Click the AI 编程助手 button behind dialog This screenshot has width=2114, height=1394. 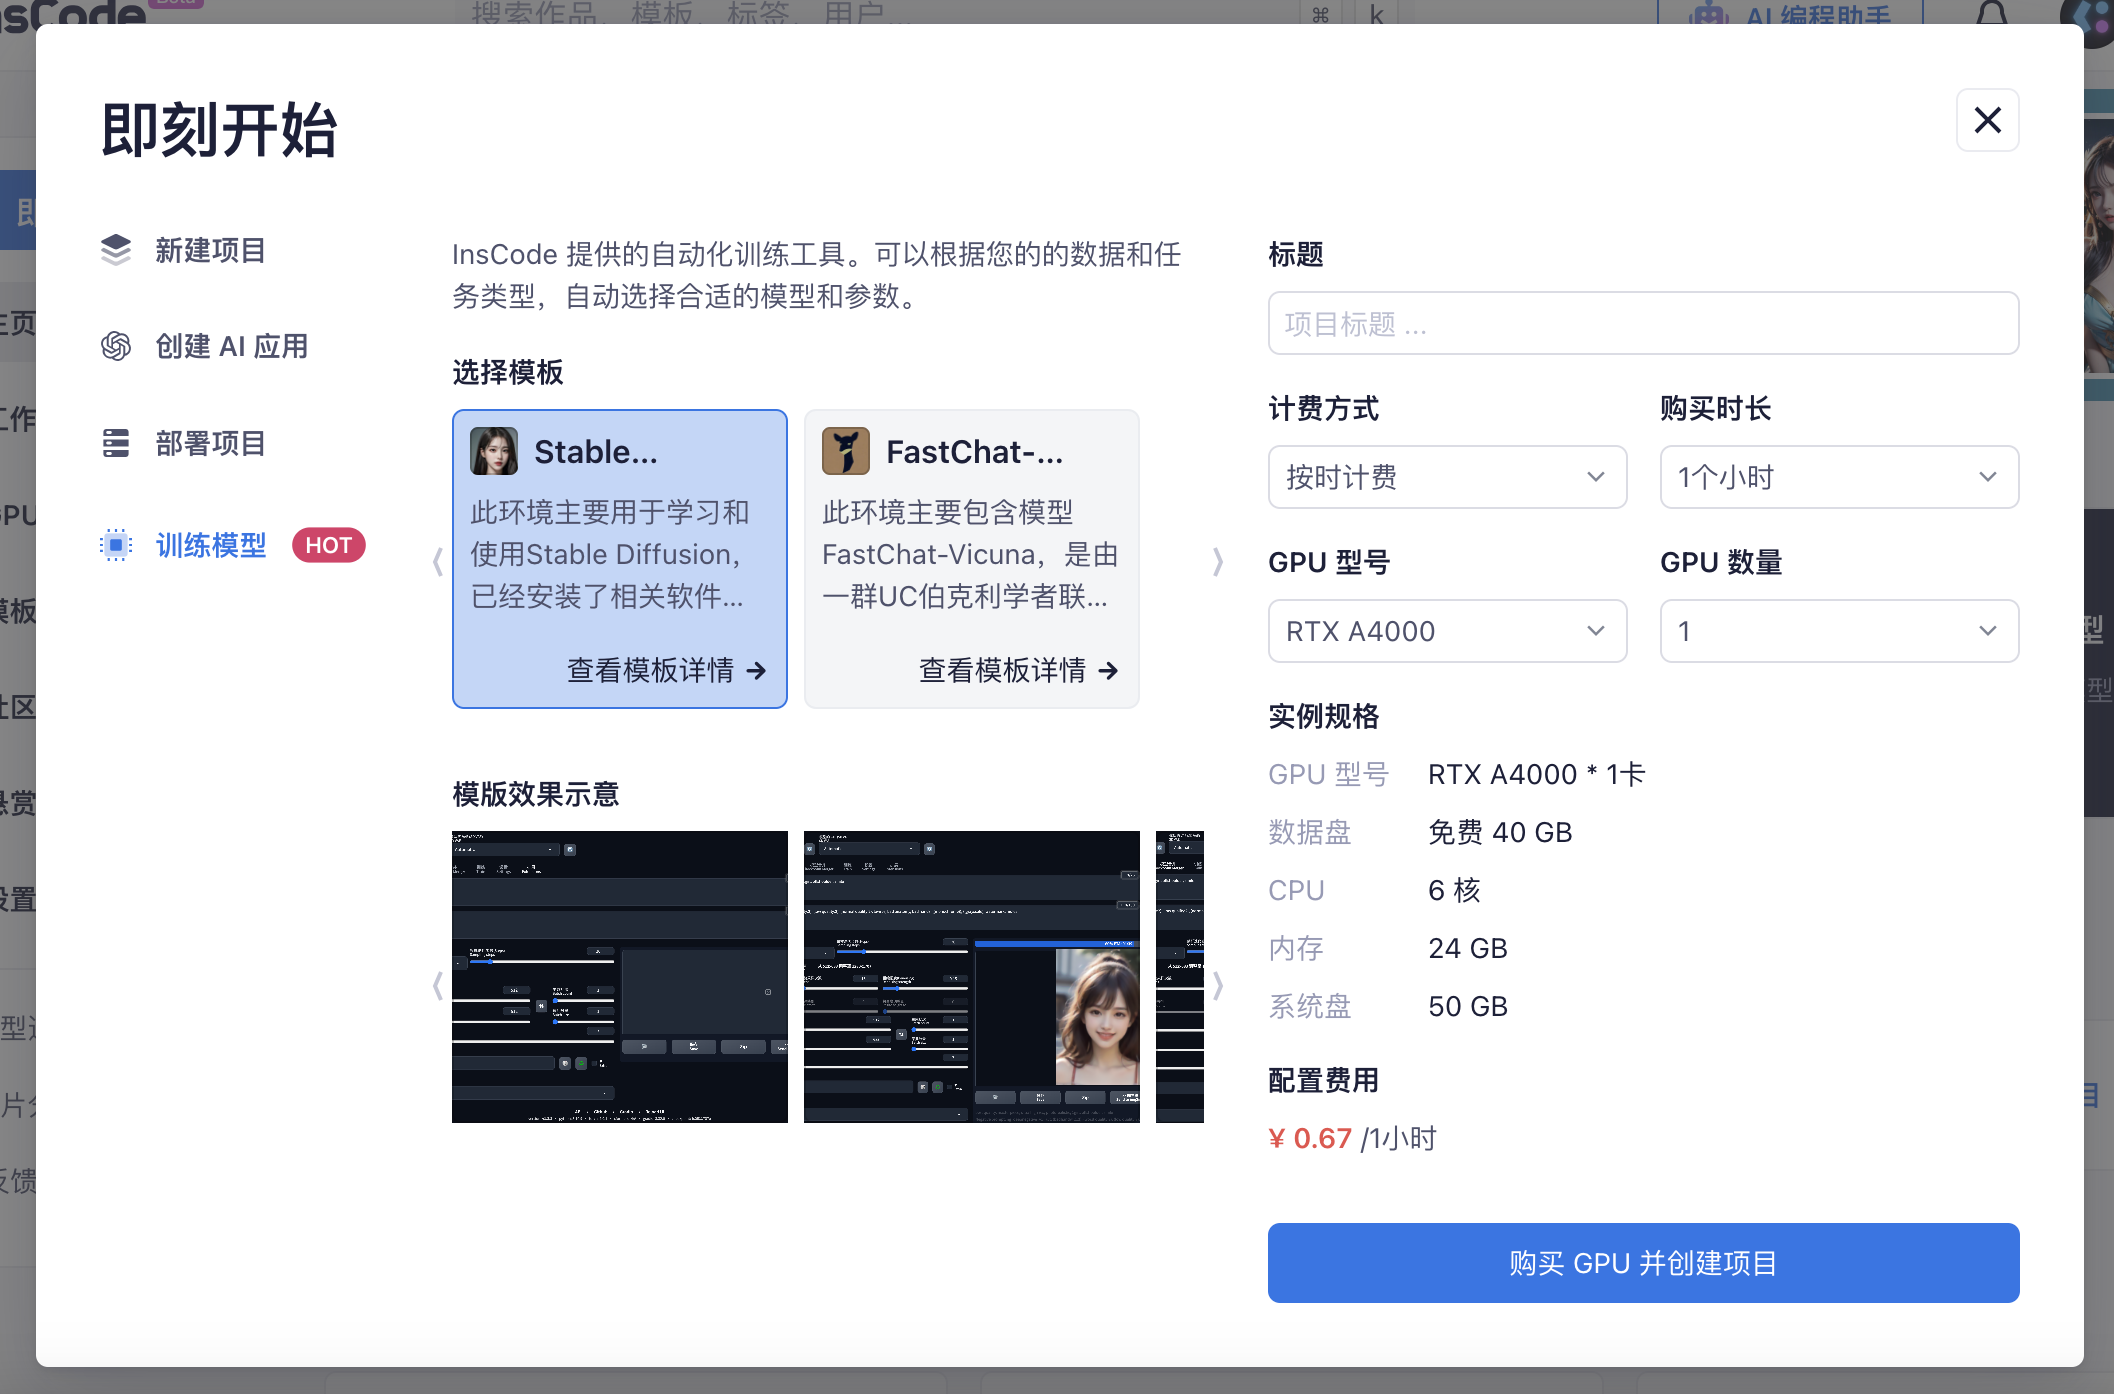coord(1790,12)
